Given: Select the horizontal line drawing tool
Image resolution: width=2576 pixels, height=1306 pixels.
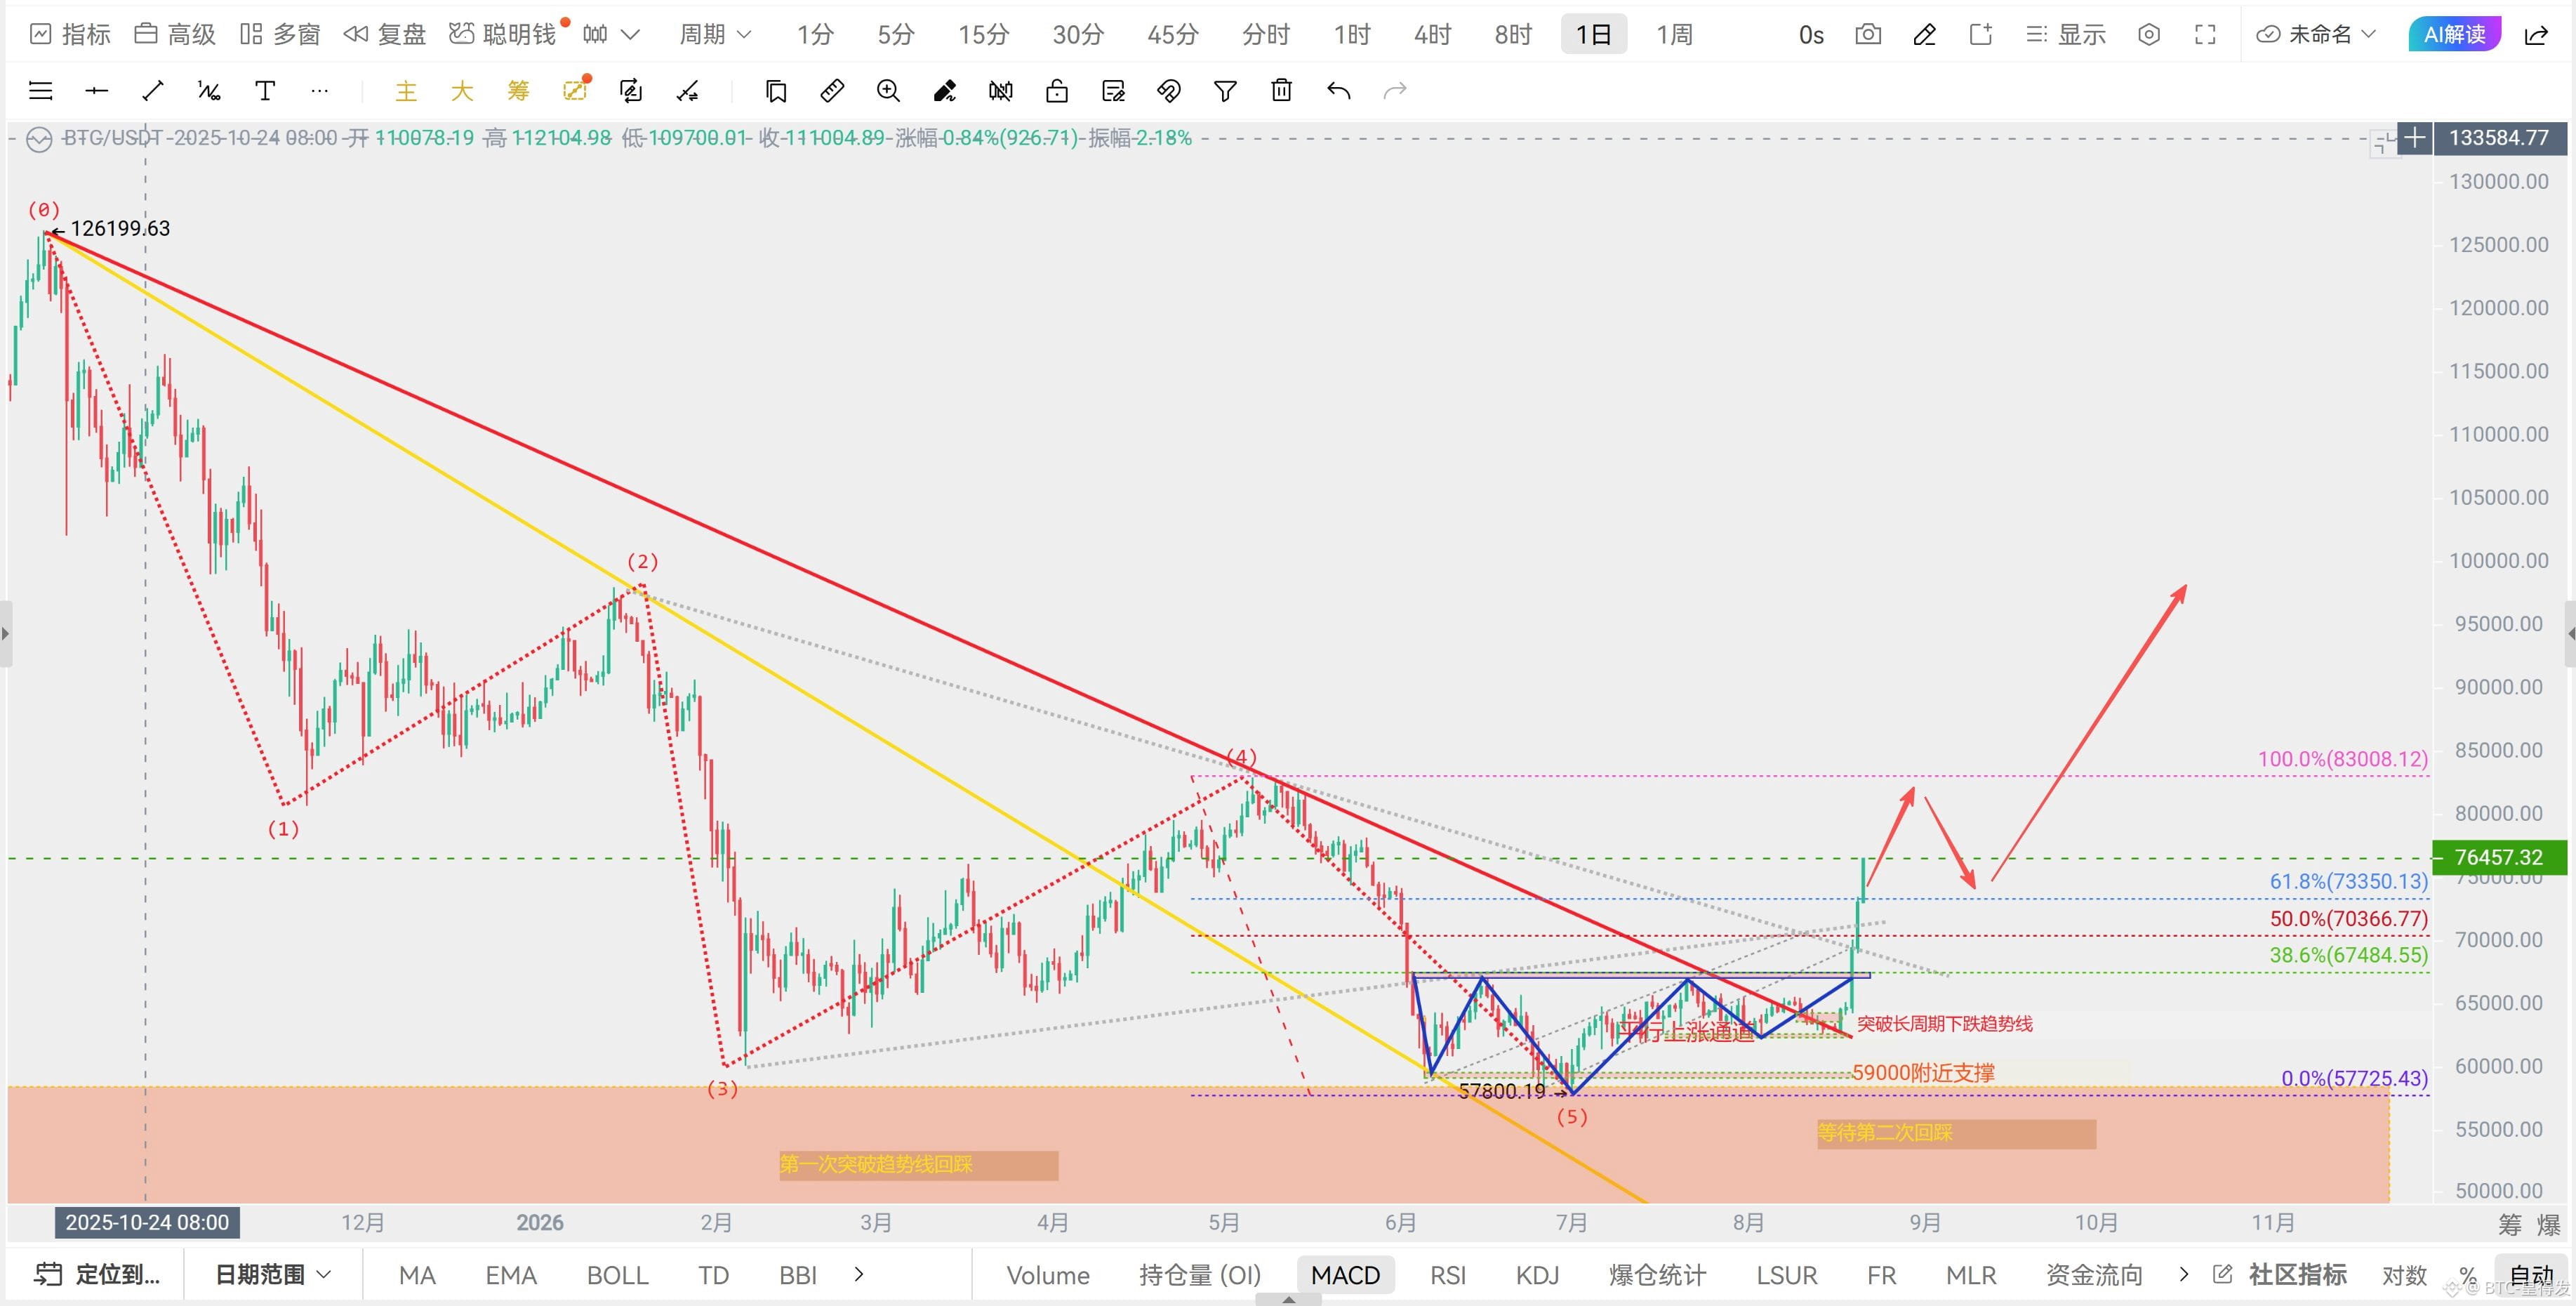Looking at the screenshot, I should (96, 92).
